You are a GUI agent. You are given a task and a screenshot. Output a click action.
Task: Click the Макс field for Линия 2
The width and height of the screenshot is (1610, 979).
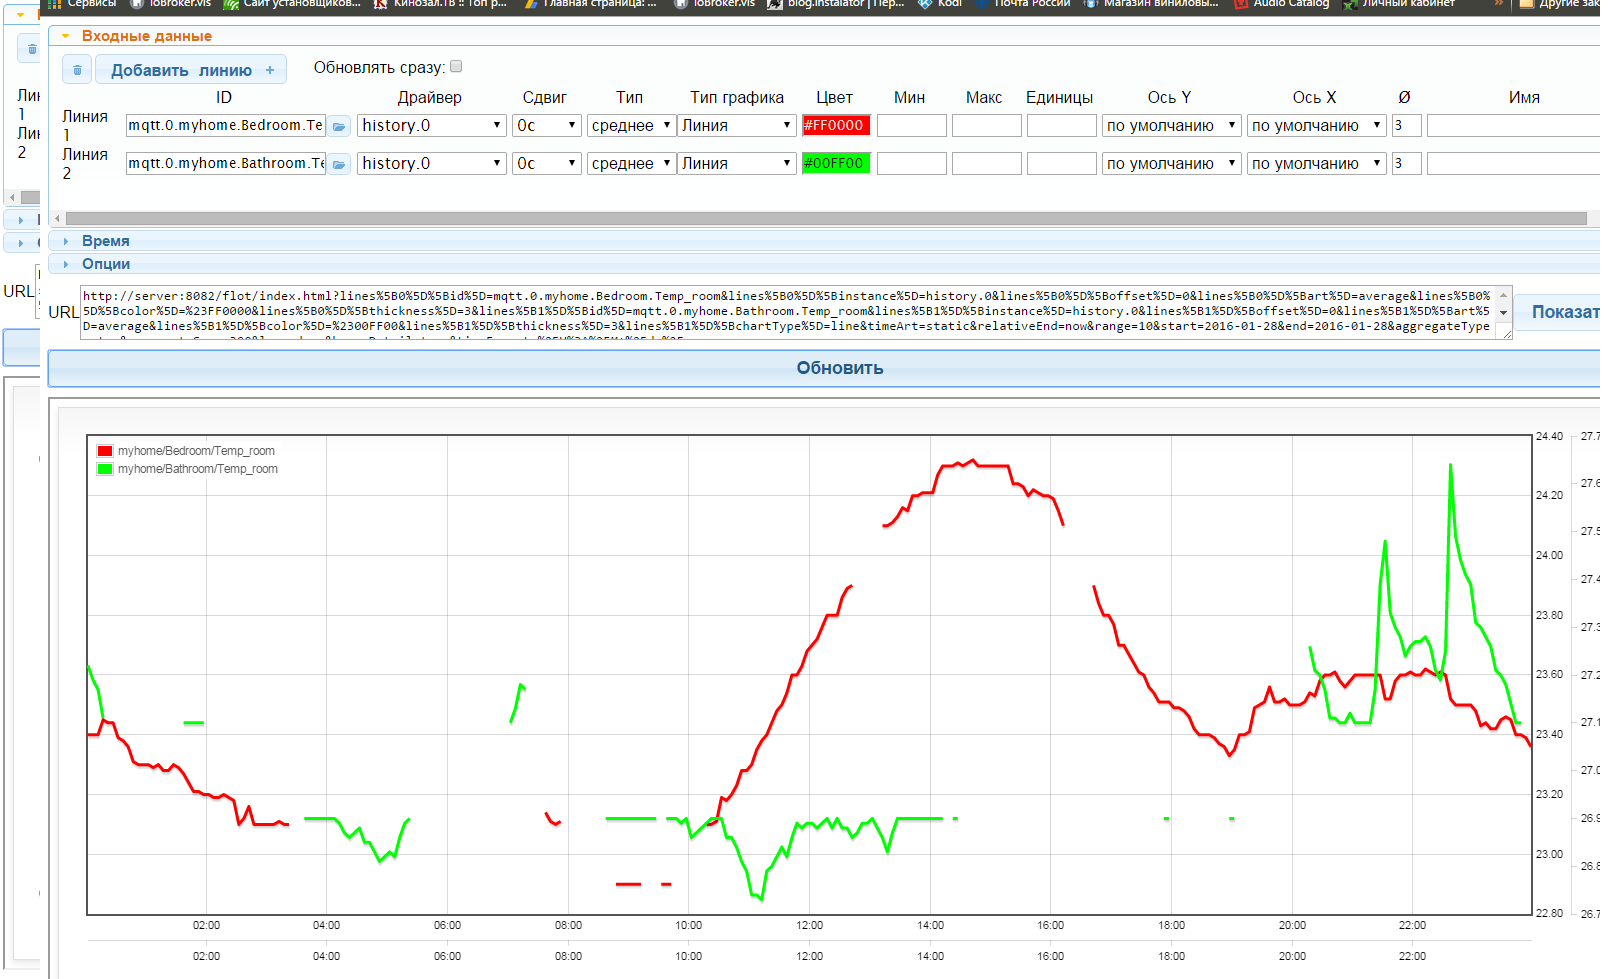987,164
